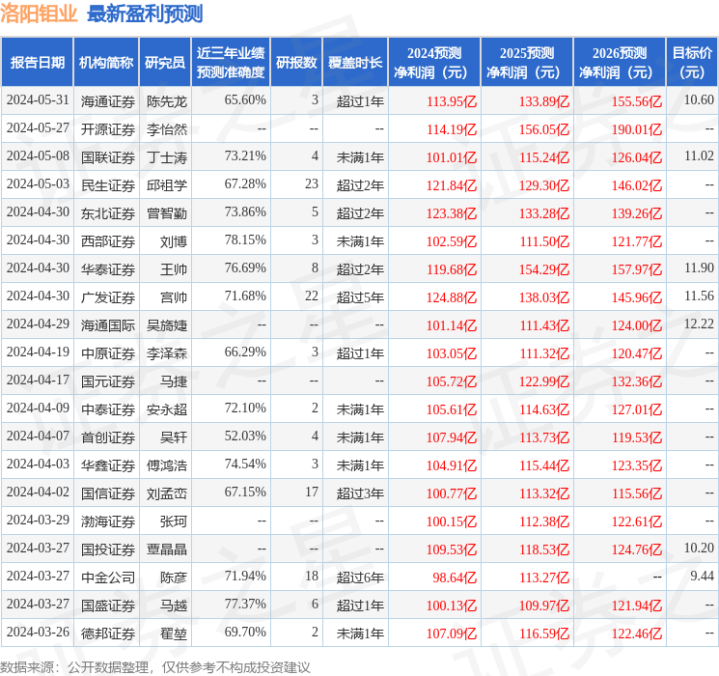Image resolution: width=719 pixels, height=676 pixels.
Task: Select the 国元证券 institution cell
Action: (108, 381)
